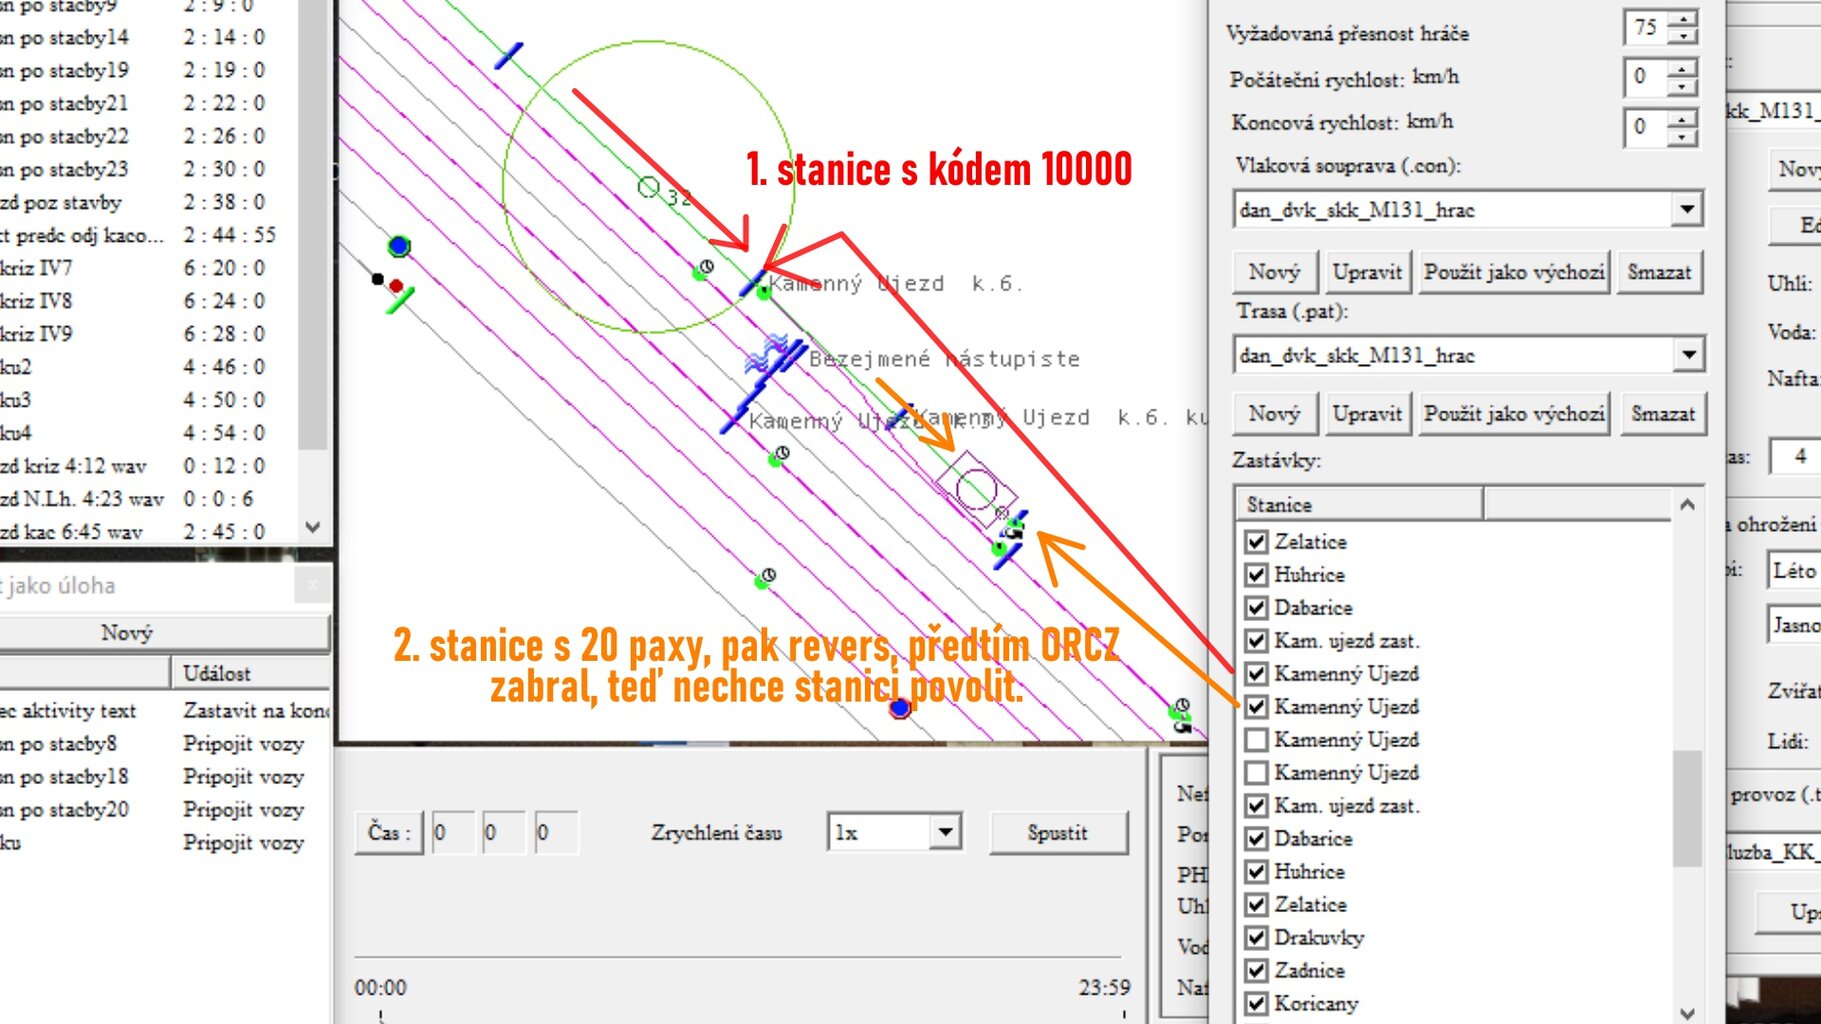
Task: Click the small black dot marker on map
Action: point(377,279)
